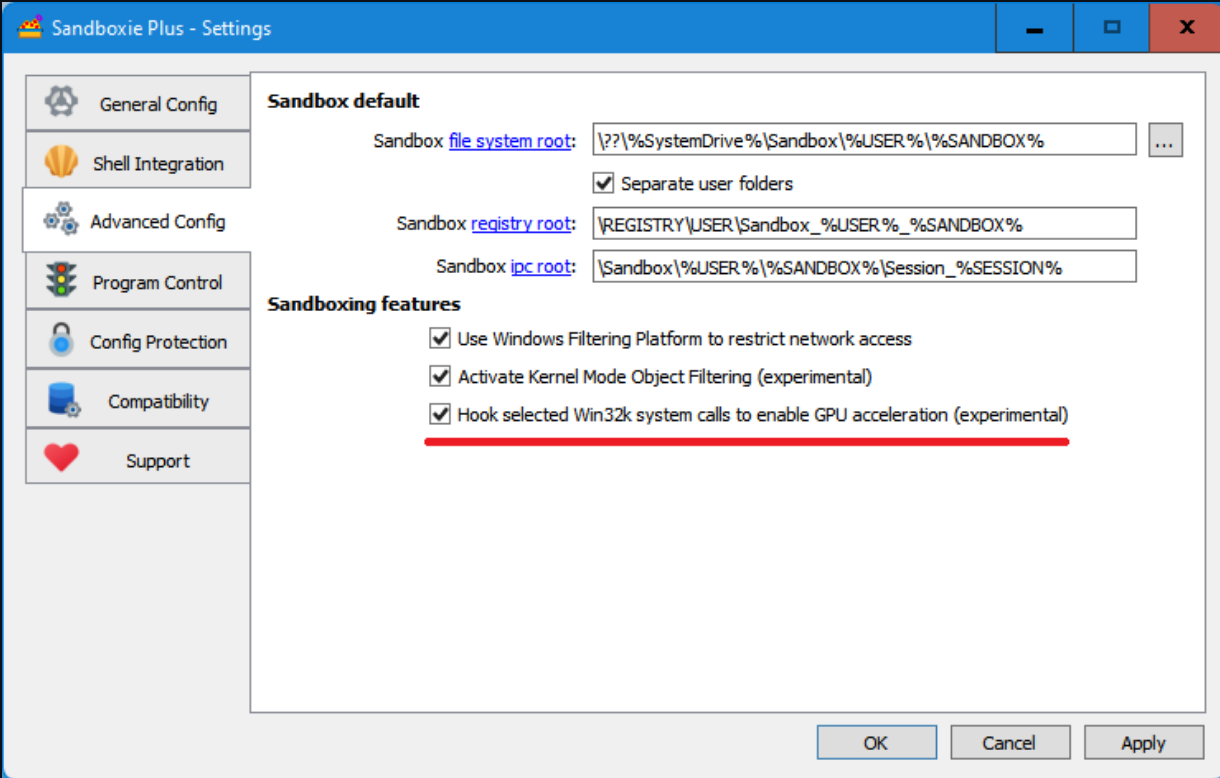Click the Sandbox default heading

click(x=343, y=101)
